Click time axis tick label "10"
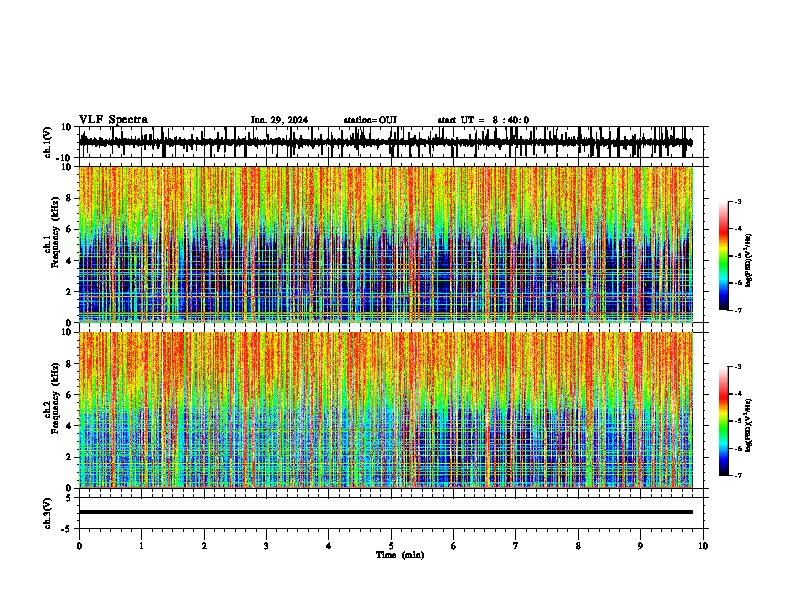This screenshot has width=792, height=612. pyautogui.click(x=703, y=546)
